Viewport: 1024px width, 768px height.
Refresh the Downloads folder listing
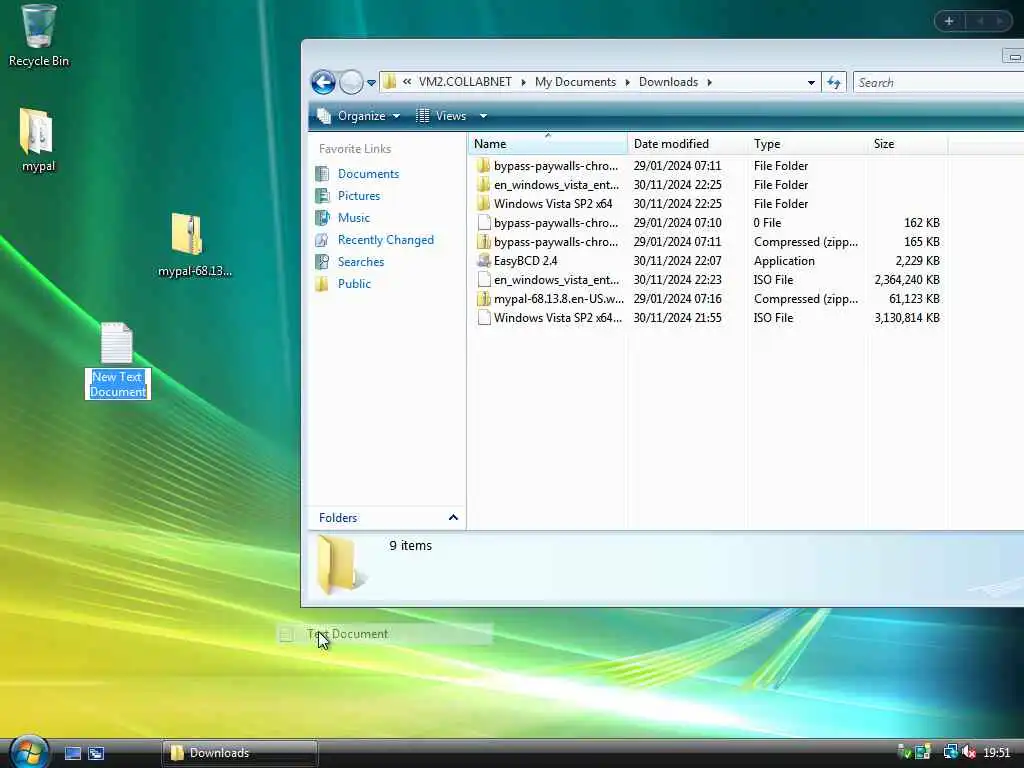click(834, 82)
